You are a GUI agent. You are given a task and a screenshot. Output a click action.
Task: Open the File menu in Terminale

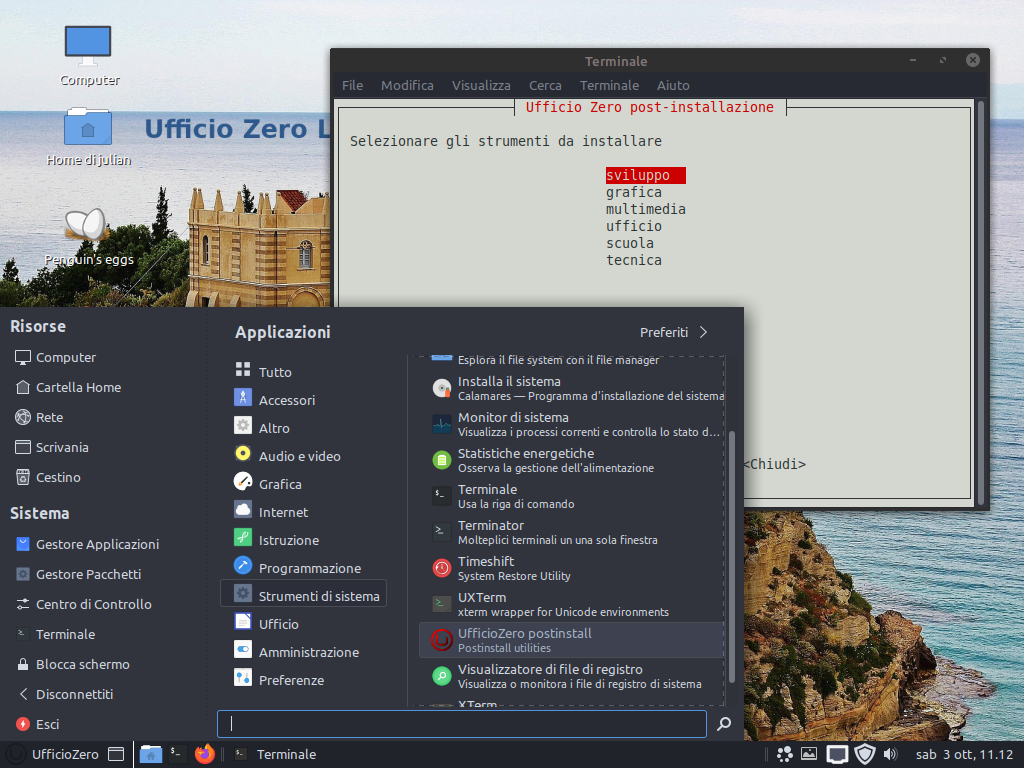click(353, 86)
